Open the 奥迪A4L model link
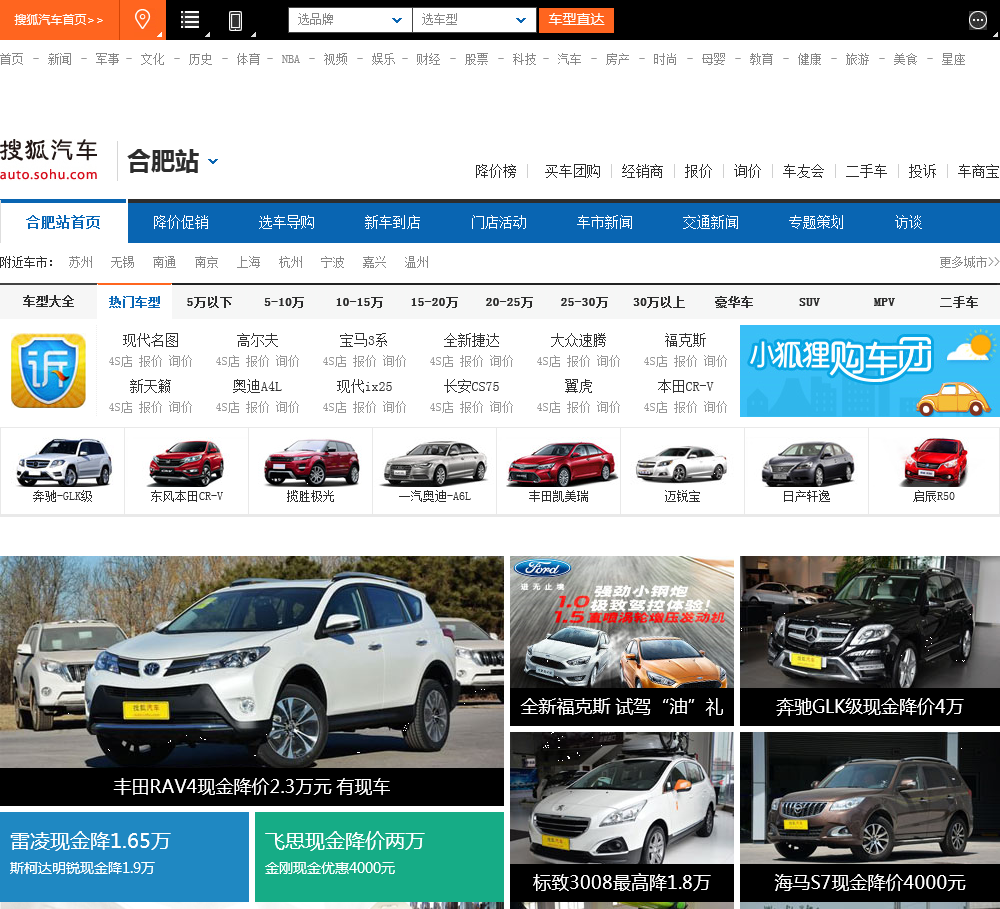Viewport: 1000px width, 909px height. pyautogui.click(x=257, y=386)
